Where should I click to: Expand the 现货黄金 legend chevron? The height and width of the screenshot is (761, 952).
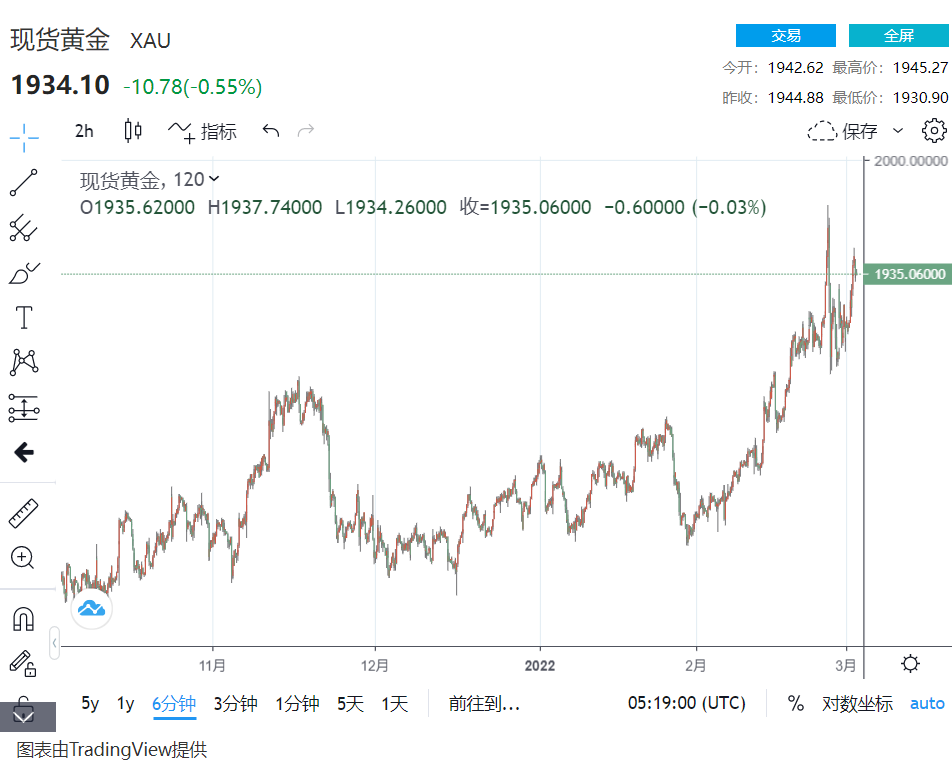tap(213, 179)
